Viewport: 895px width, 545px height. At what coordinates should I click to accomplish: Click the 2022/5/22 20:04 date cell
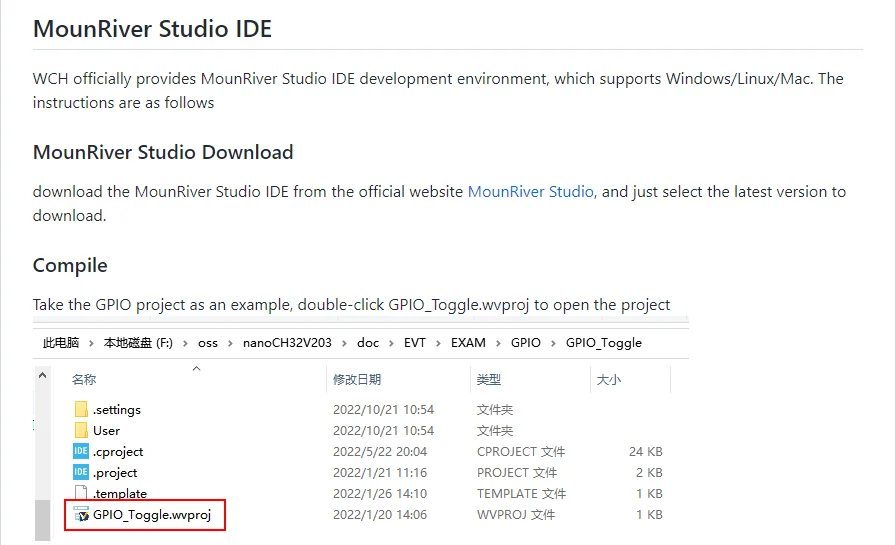(x=380, y=451)
